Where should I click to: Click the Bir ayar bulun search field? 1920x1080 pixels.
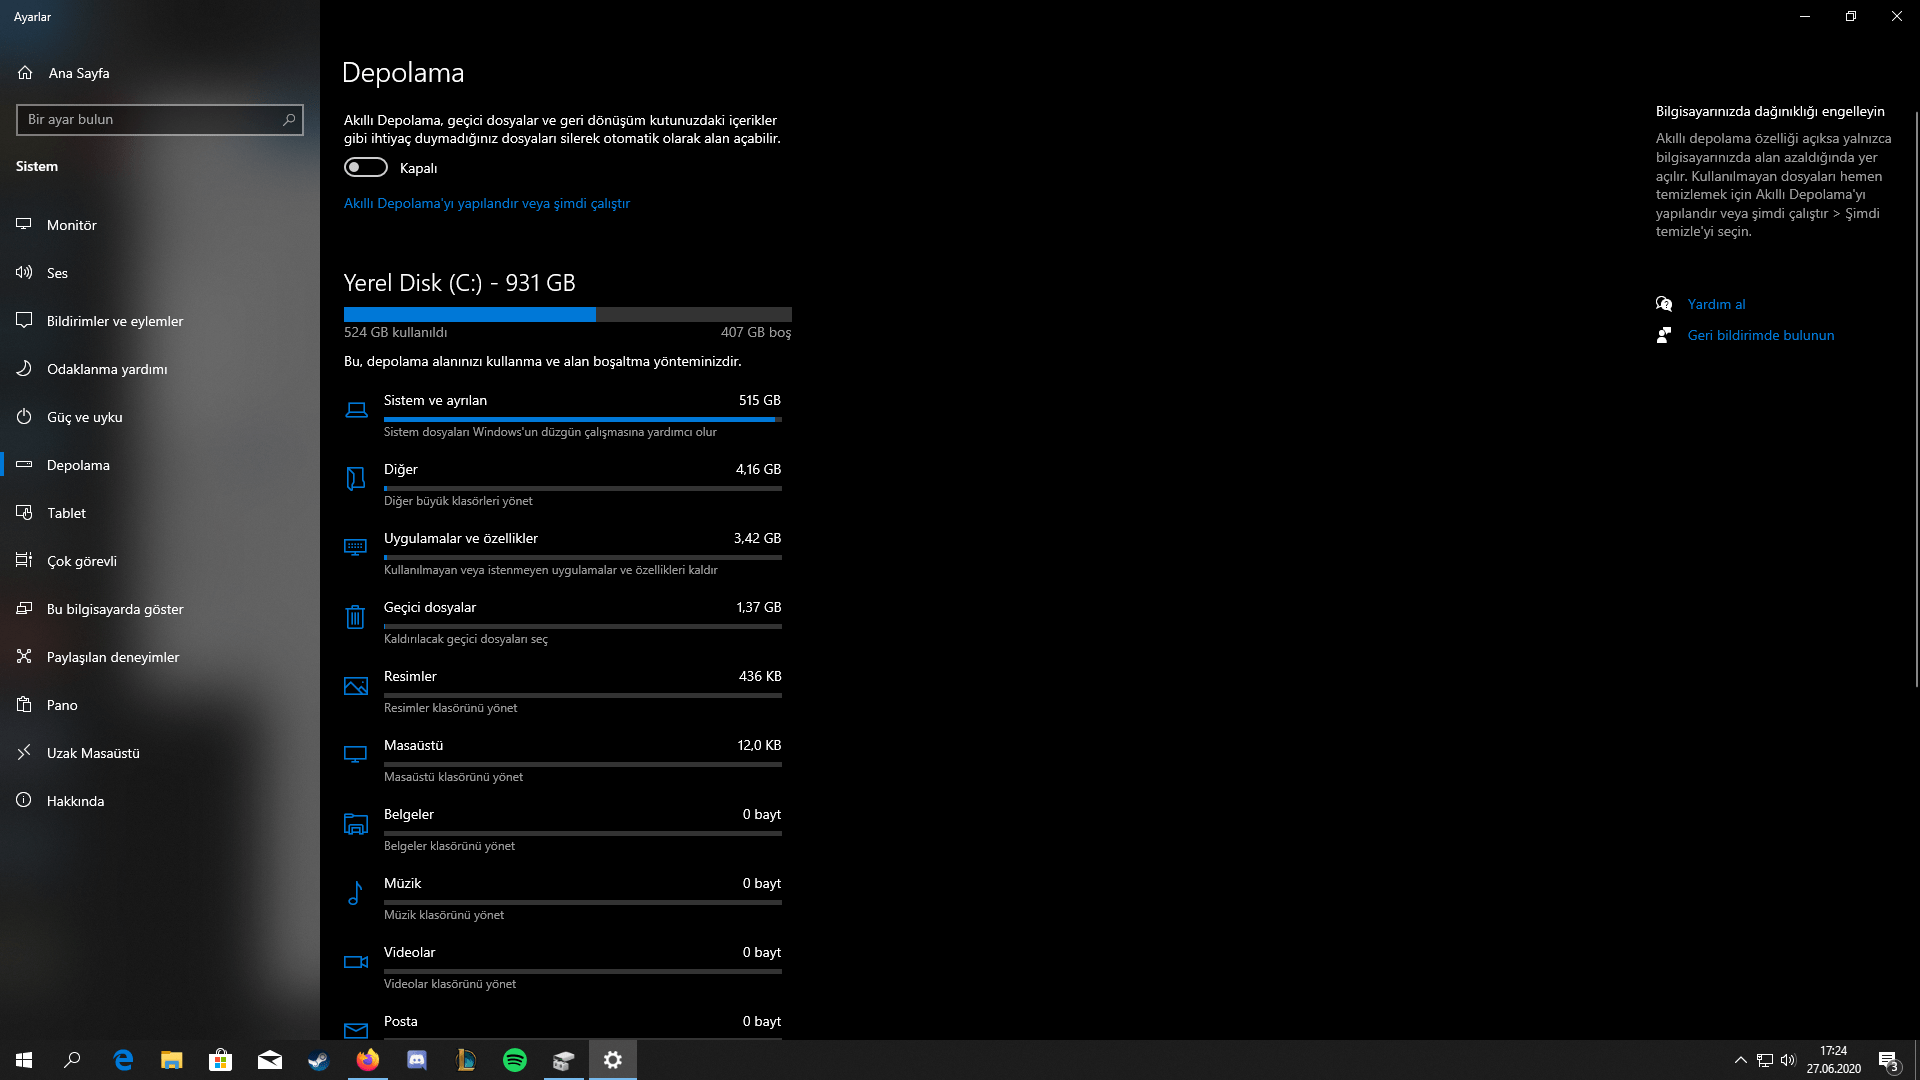150,119
